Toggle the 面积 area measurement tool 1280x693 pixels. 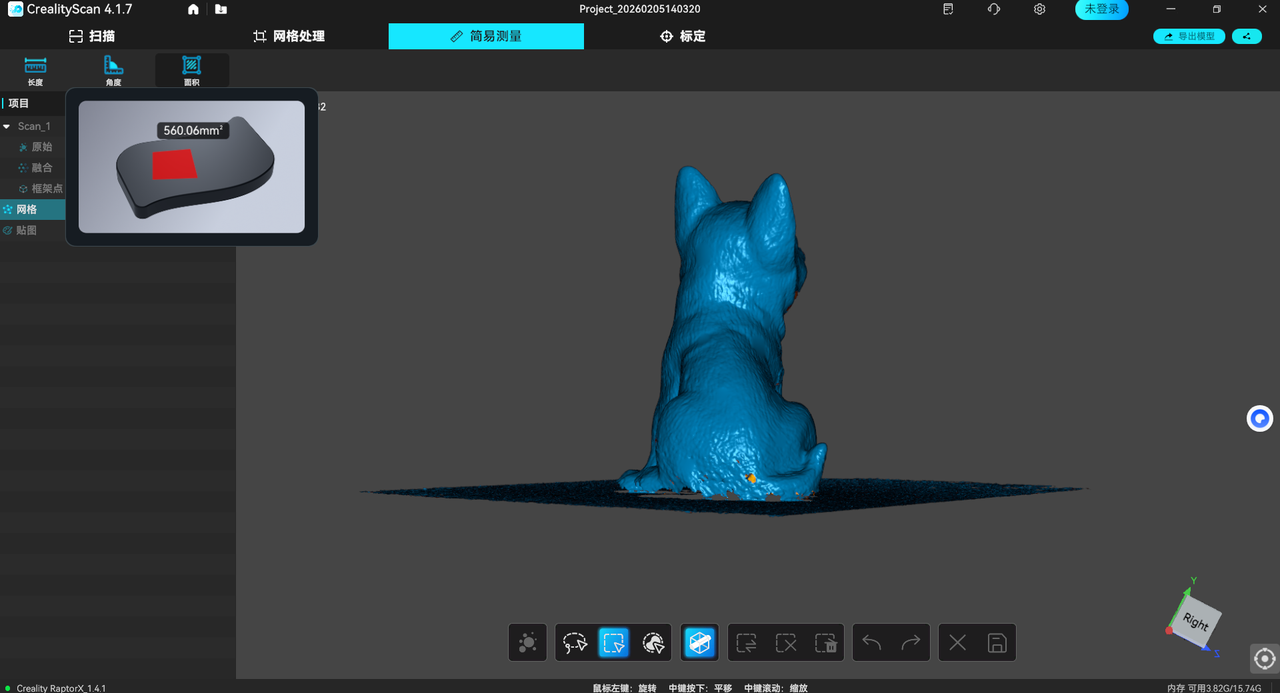click(192, 71)
